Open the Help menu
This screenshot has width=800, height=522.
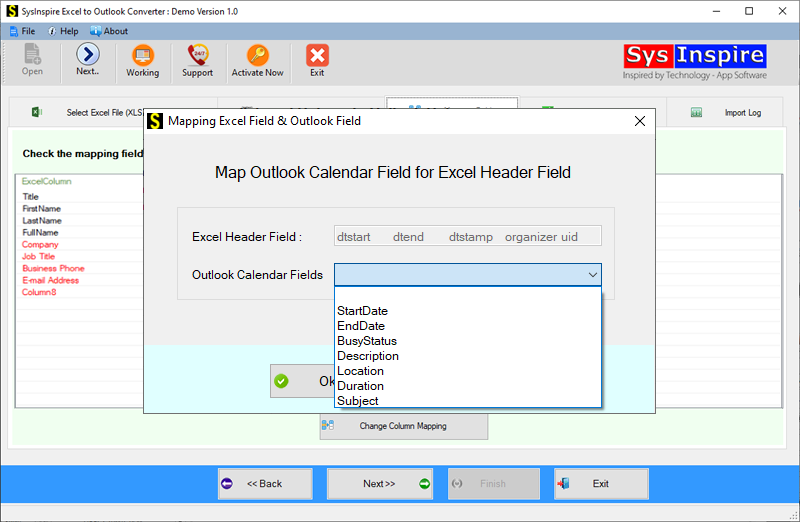click(63, 31)
